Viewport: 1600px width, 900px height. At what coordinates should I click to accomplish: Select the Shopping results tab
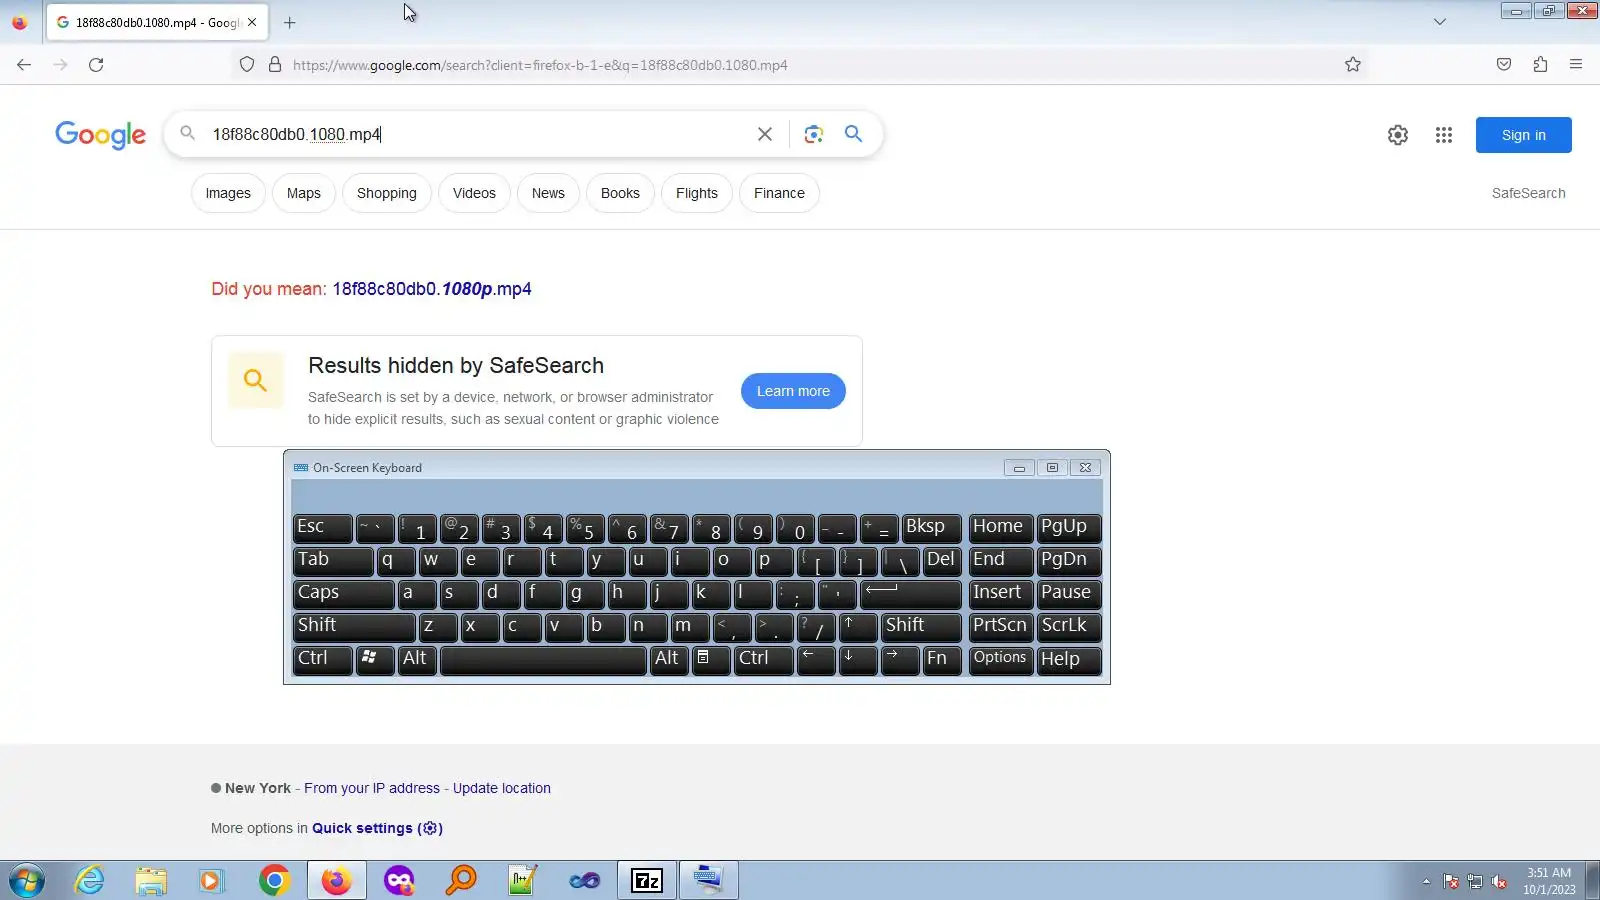pos(387,193)
